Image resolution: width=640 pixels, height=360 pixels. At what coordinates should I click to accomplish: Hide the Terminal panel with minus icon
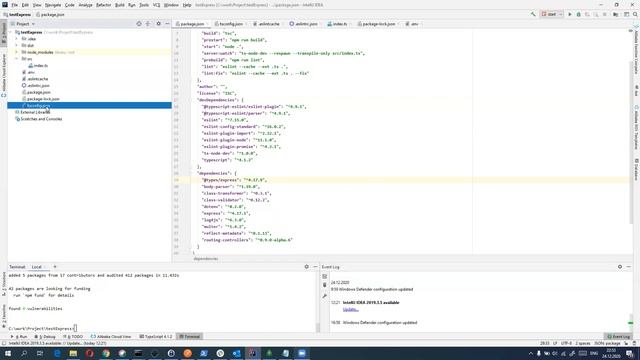click(x=315, y=267)
